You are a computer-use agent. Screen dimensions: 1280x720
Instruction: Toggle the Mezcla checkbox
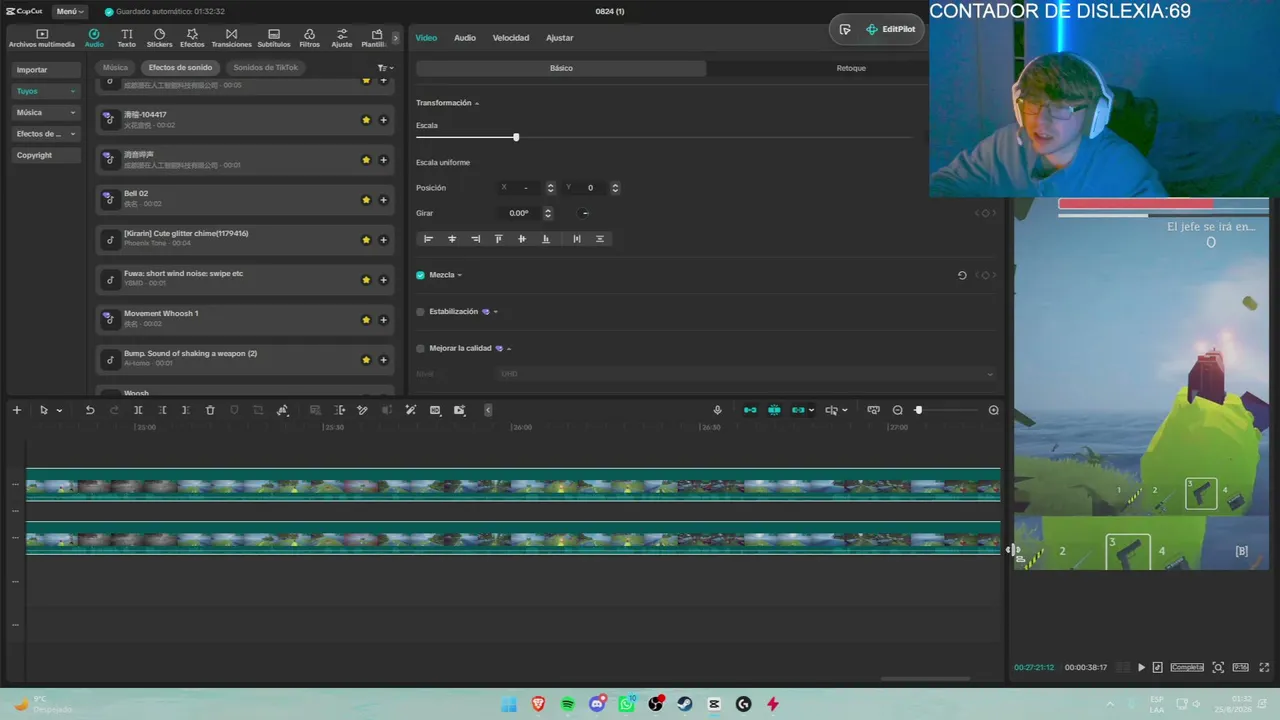pyautogui.click(x=420, y=275)
